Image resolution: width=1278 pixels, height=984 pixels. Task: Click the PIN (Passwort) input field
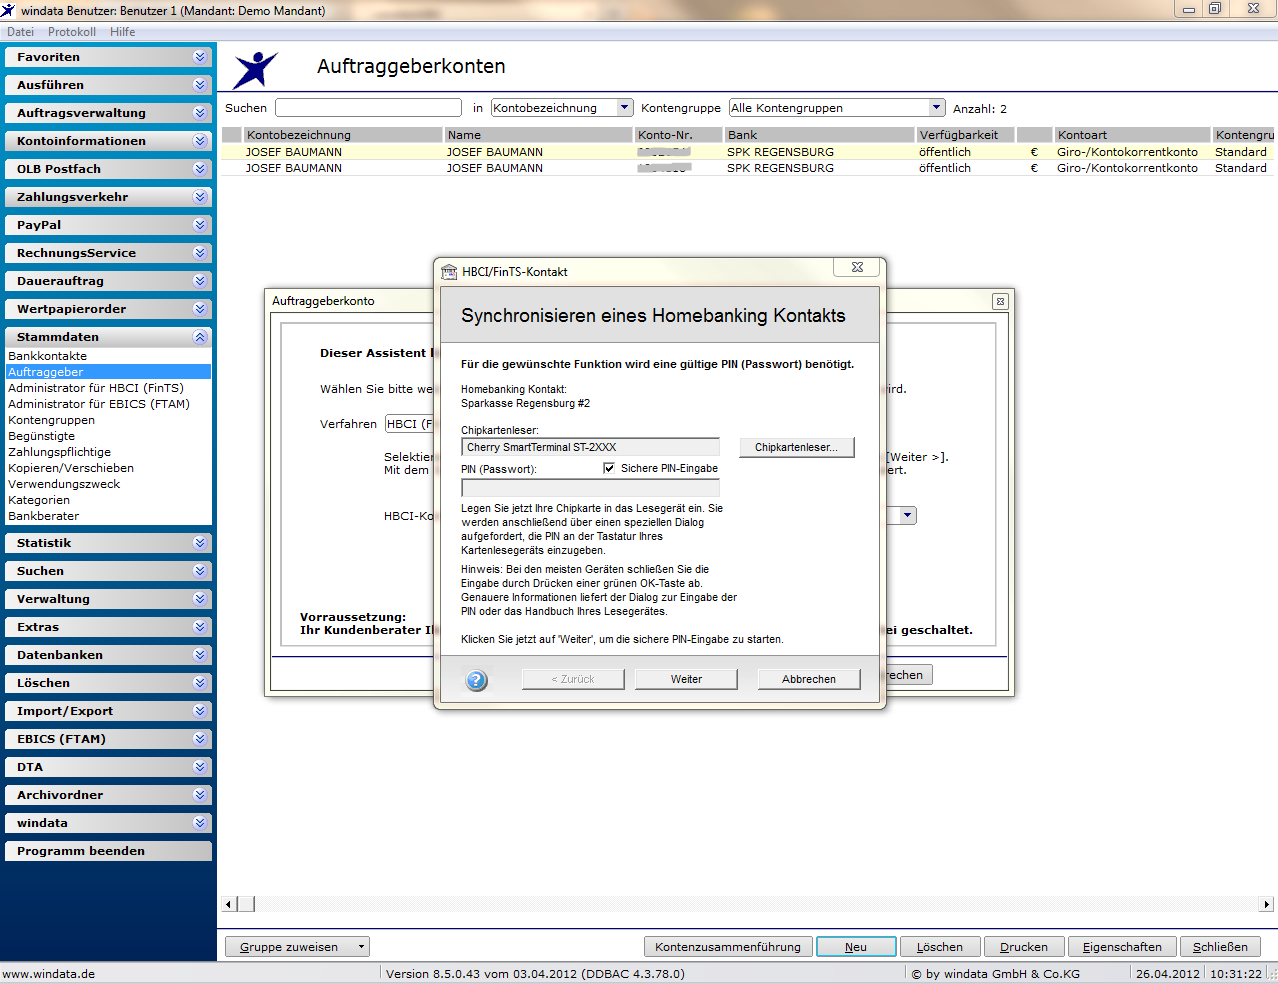click(x=590, y=488)
